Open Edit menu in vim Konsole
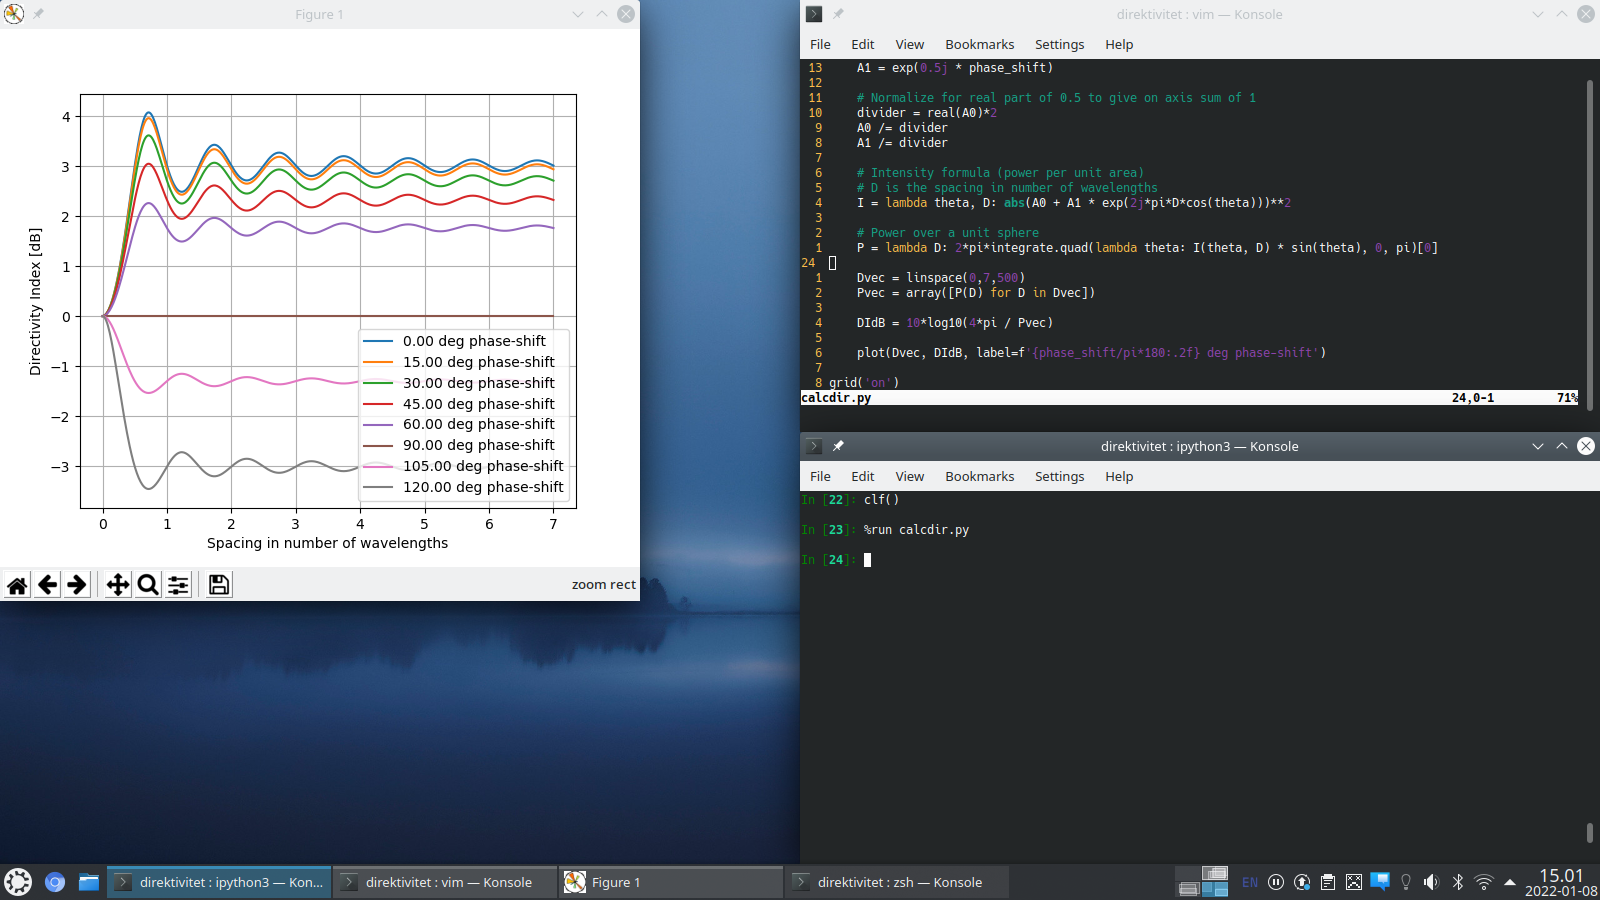 point(862,44)
